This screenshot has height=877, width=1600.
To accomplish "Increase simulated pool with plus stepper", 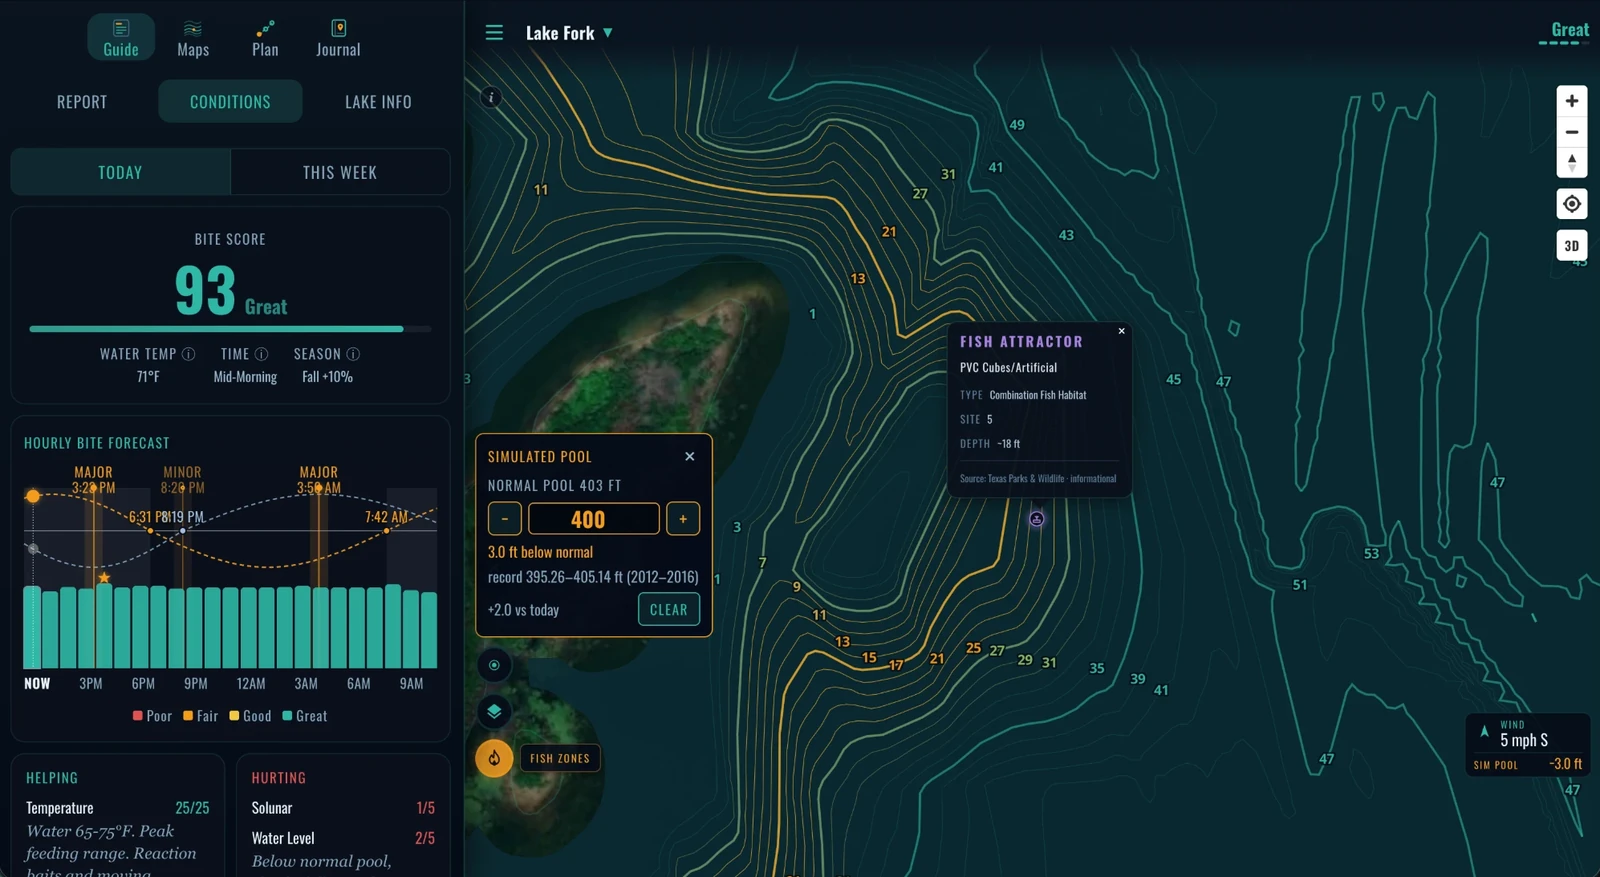I will coord(683,519).
